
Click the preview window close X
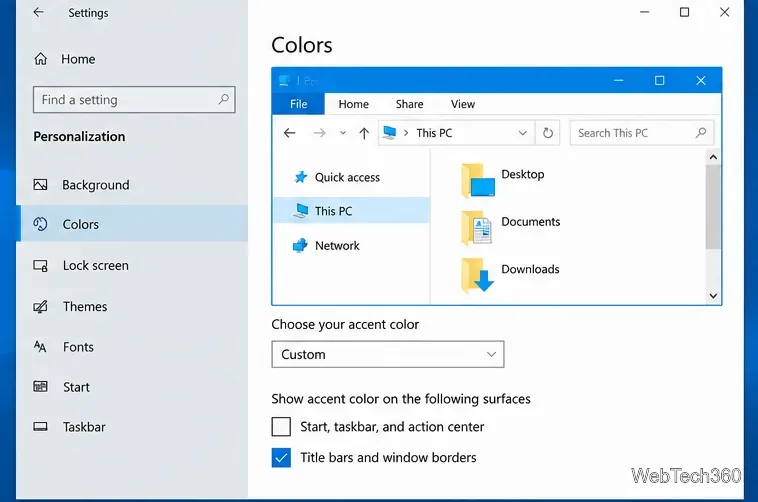click(700, 80)
